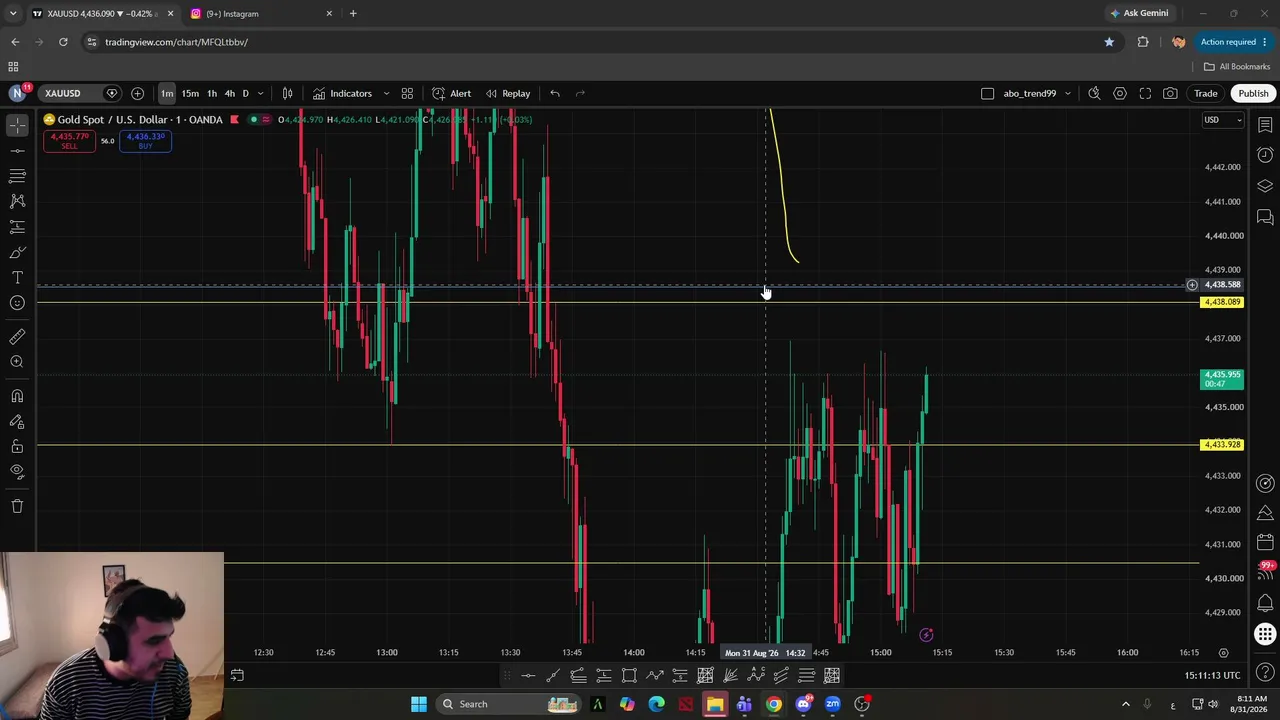
Task: Click the BUY 4,436.330 price button
Action: click(x=145, y=141)
